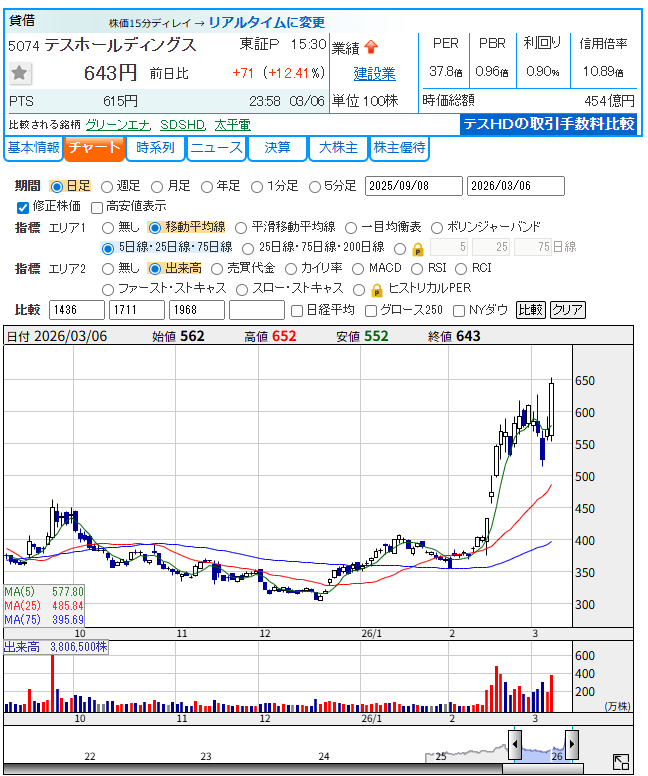Select the MACD indicator

[x=358, y=269]
